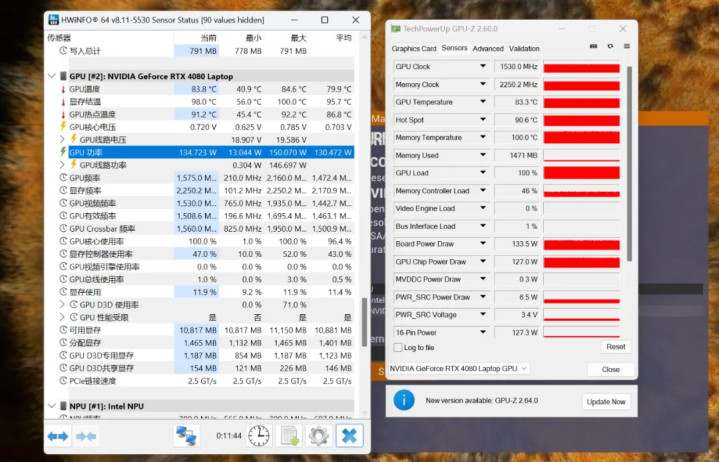Open the GPU Clock sensor dropdown
This screenshot has width=719, height=462.
pyautogui.click(x=483, y=66)
